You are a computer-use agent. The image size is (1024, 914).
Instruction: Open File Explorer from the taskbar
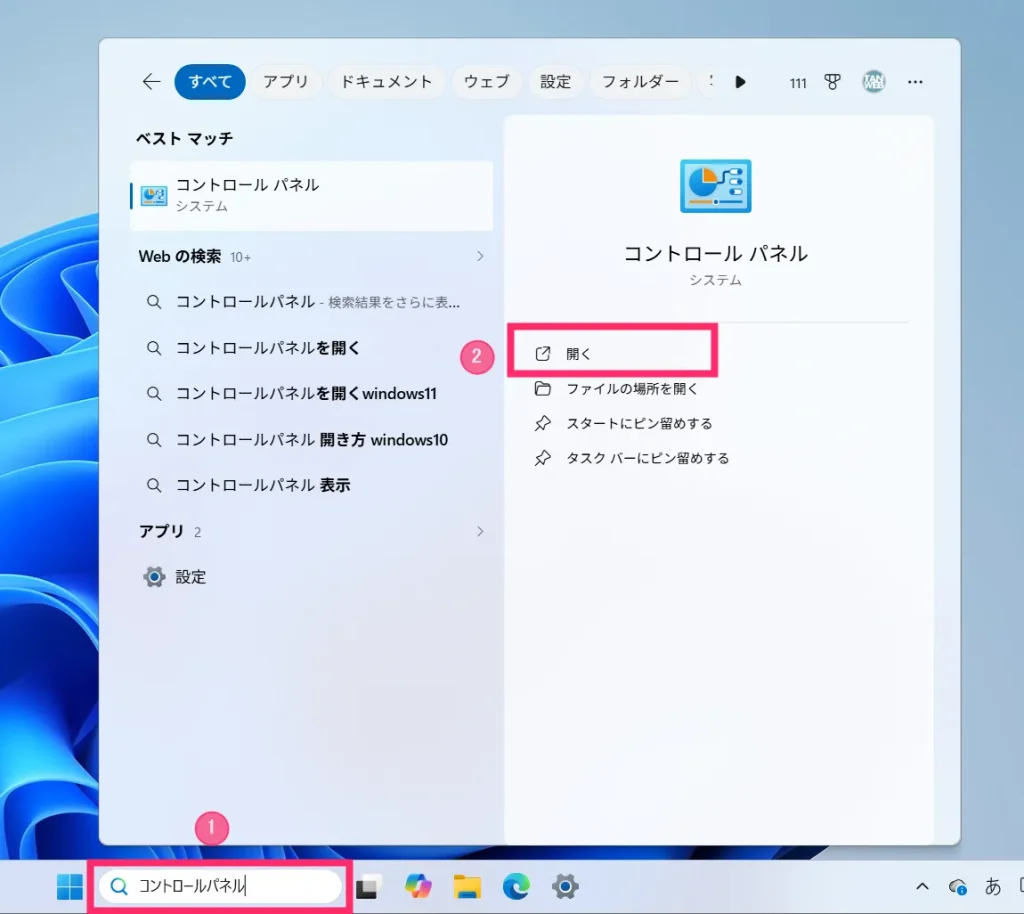pyautogui.click(x=467, y=887)
